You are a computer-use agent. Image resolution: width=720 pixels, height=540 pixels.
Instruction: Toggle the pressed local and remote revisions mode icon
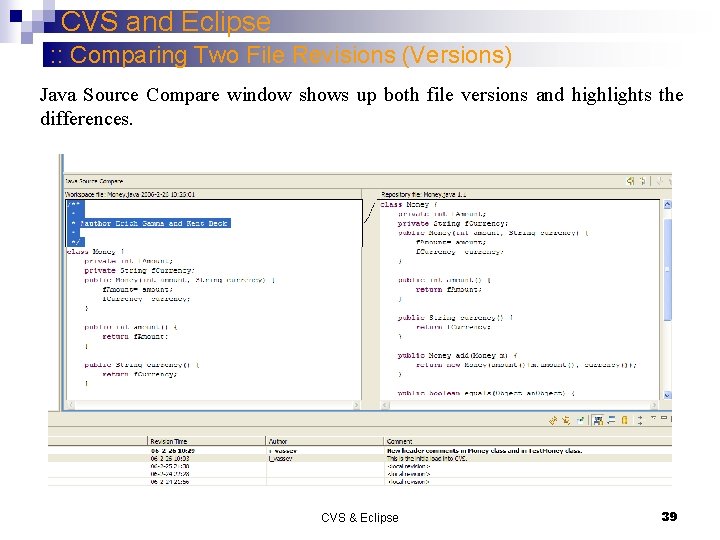pos(597,420)
